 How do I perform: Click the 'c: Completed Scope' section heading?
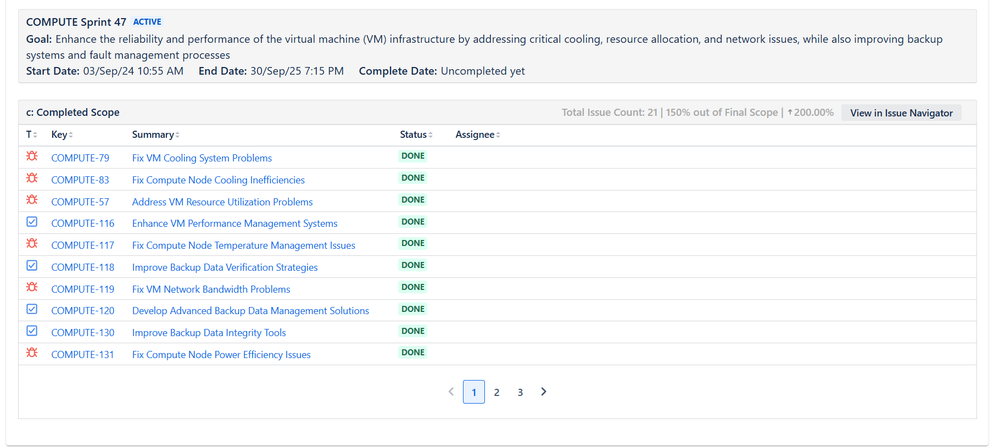click(73, 113)
